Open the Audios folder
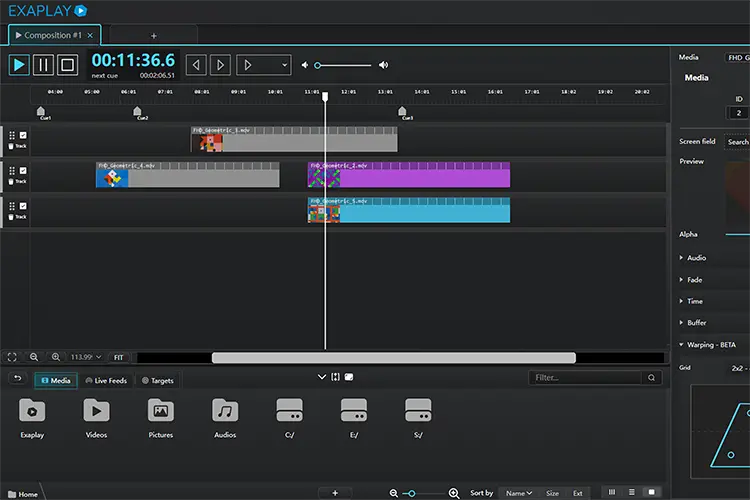750x500 pixels. point(225,417)
